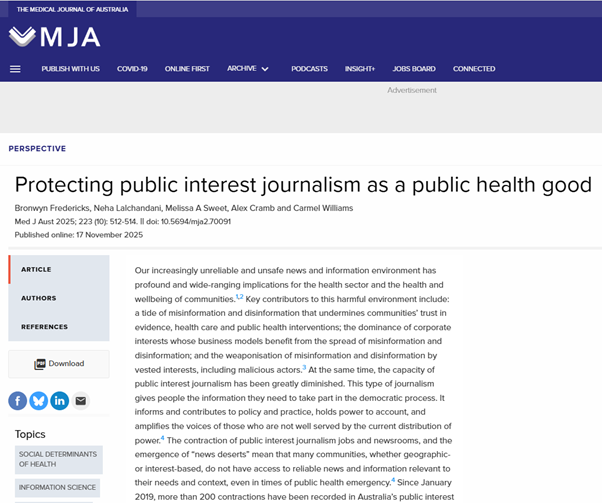Share article on LinkedIn
Screen dimensions: 602x503
tap(60, 401)
